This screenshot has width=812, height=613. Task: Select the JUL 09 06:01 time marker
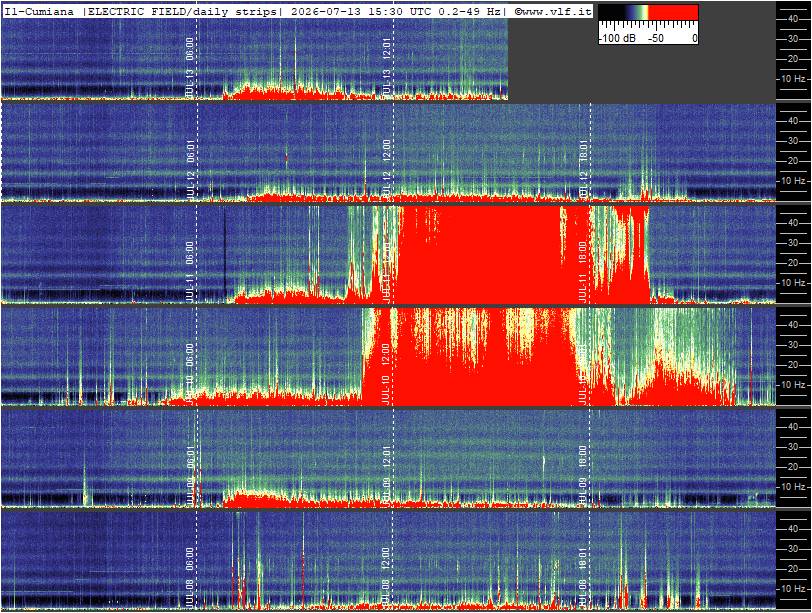pos(189,475)
